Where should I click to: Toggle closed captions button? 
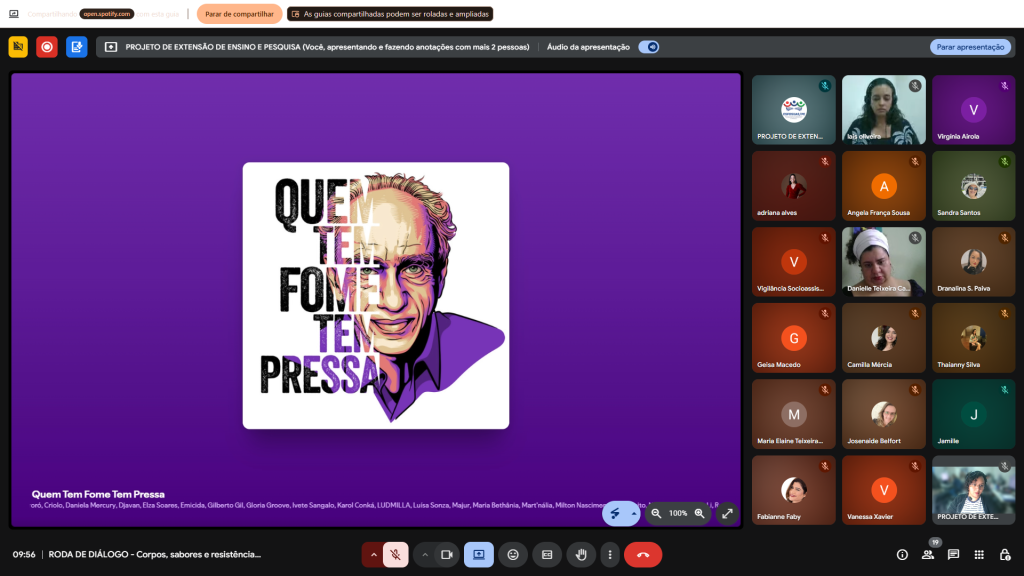[x=546, y=554]
